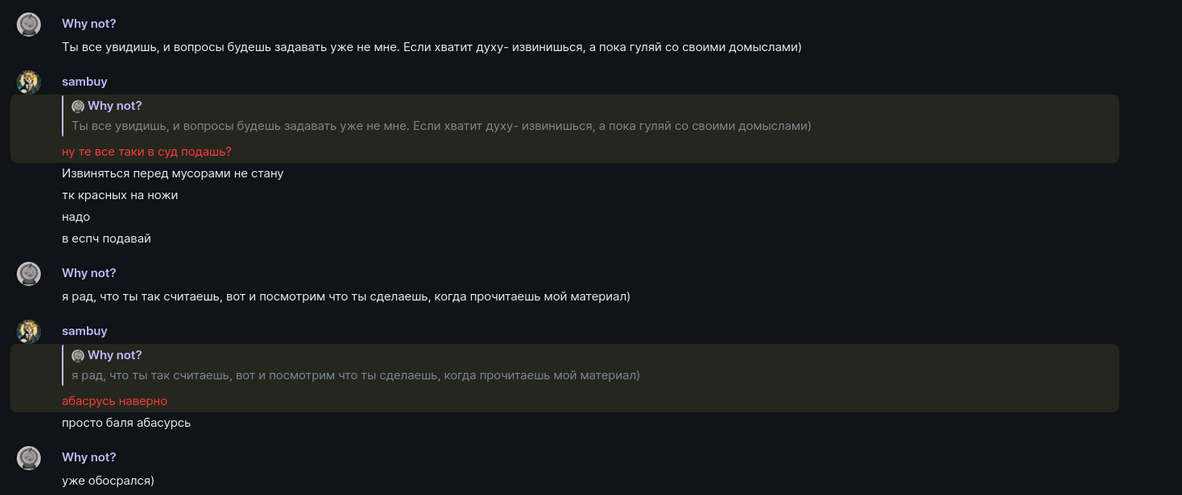Click Why not? name in quote above "в суд подашь?"

(x=114, y=106)
